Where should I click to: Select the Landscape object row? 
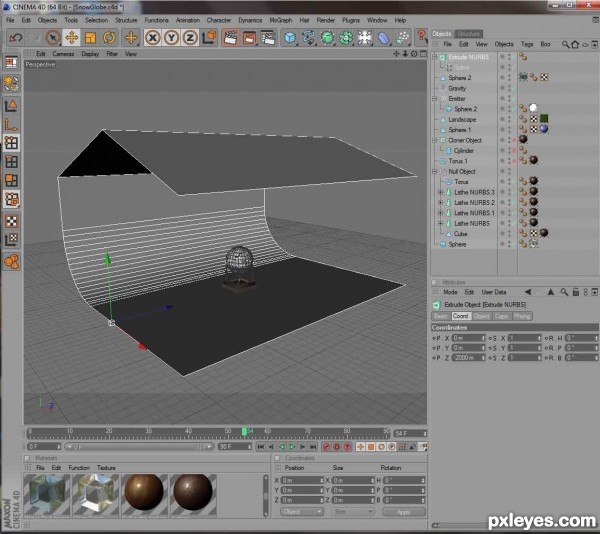pyautogui.click(x=464, y=119)
